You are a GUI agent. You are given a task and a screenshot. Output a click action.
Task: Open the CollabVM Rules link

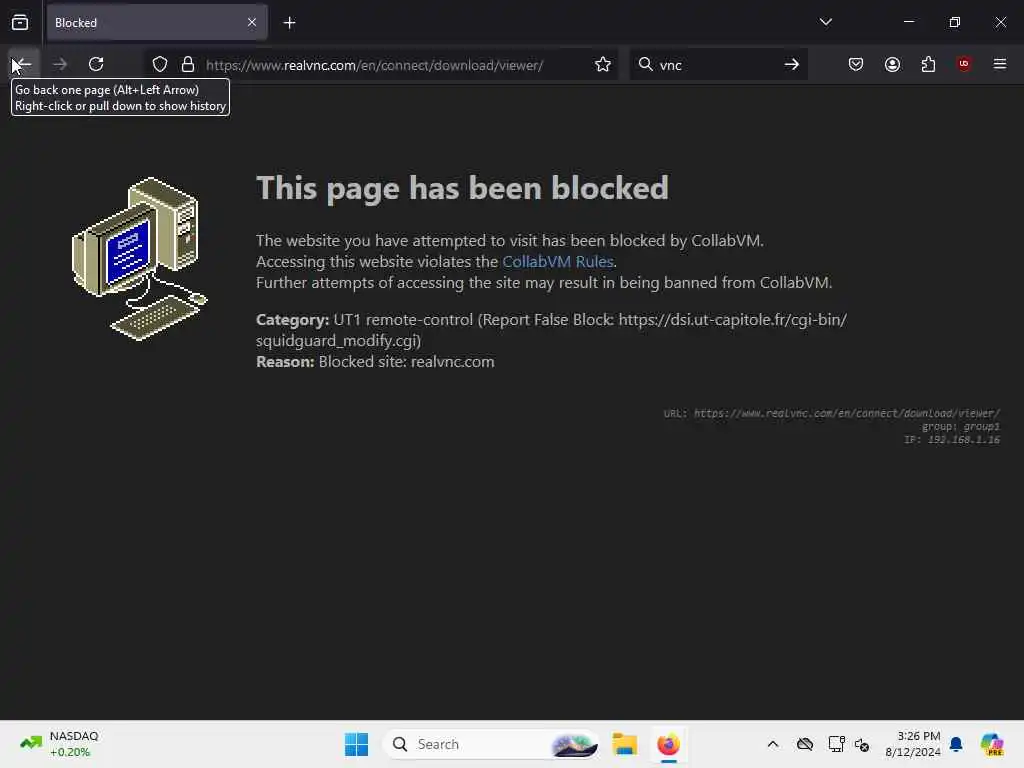pos(558,261)
